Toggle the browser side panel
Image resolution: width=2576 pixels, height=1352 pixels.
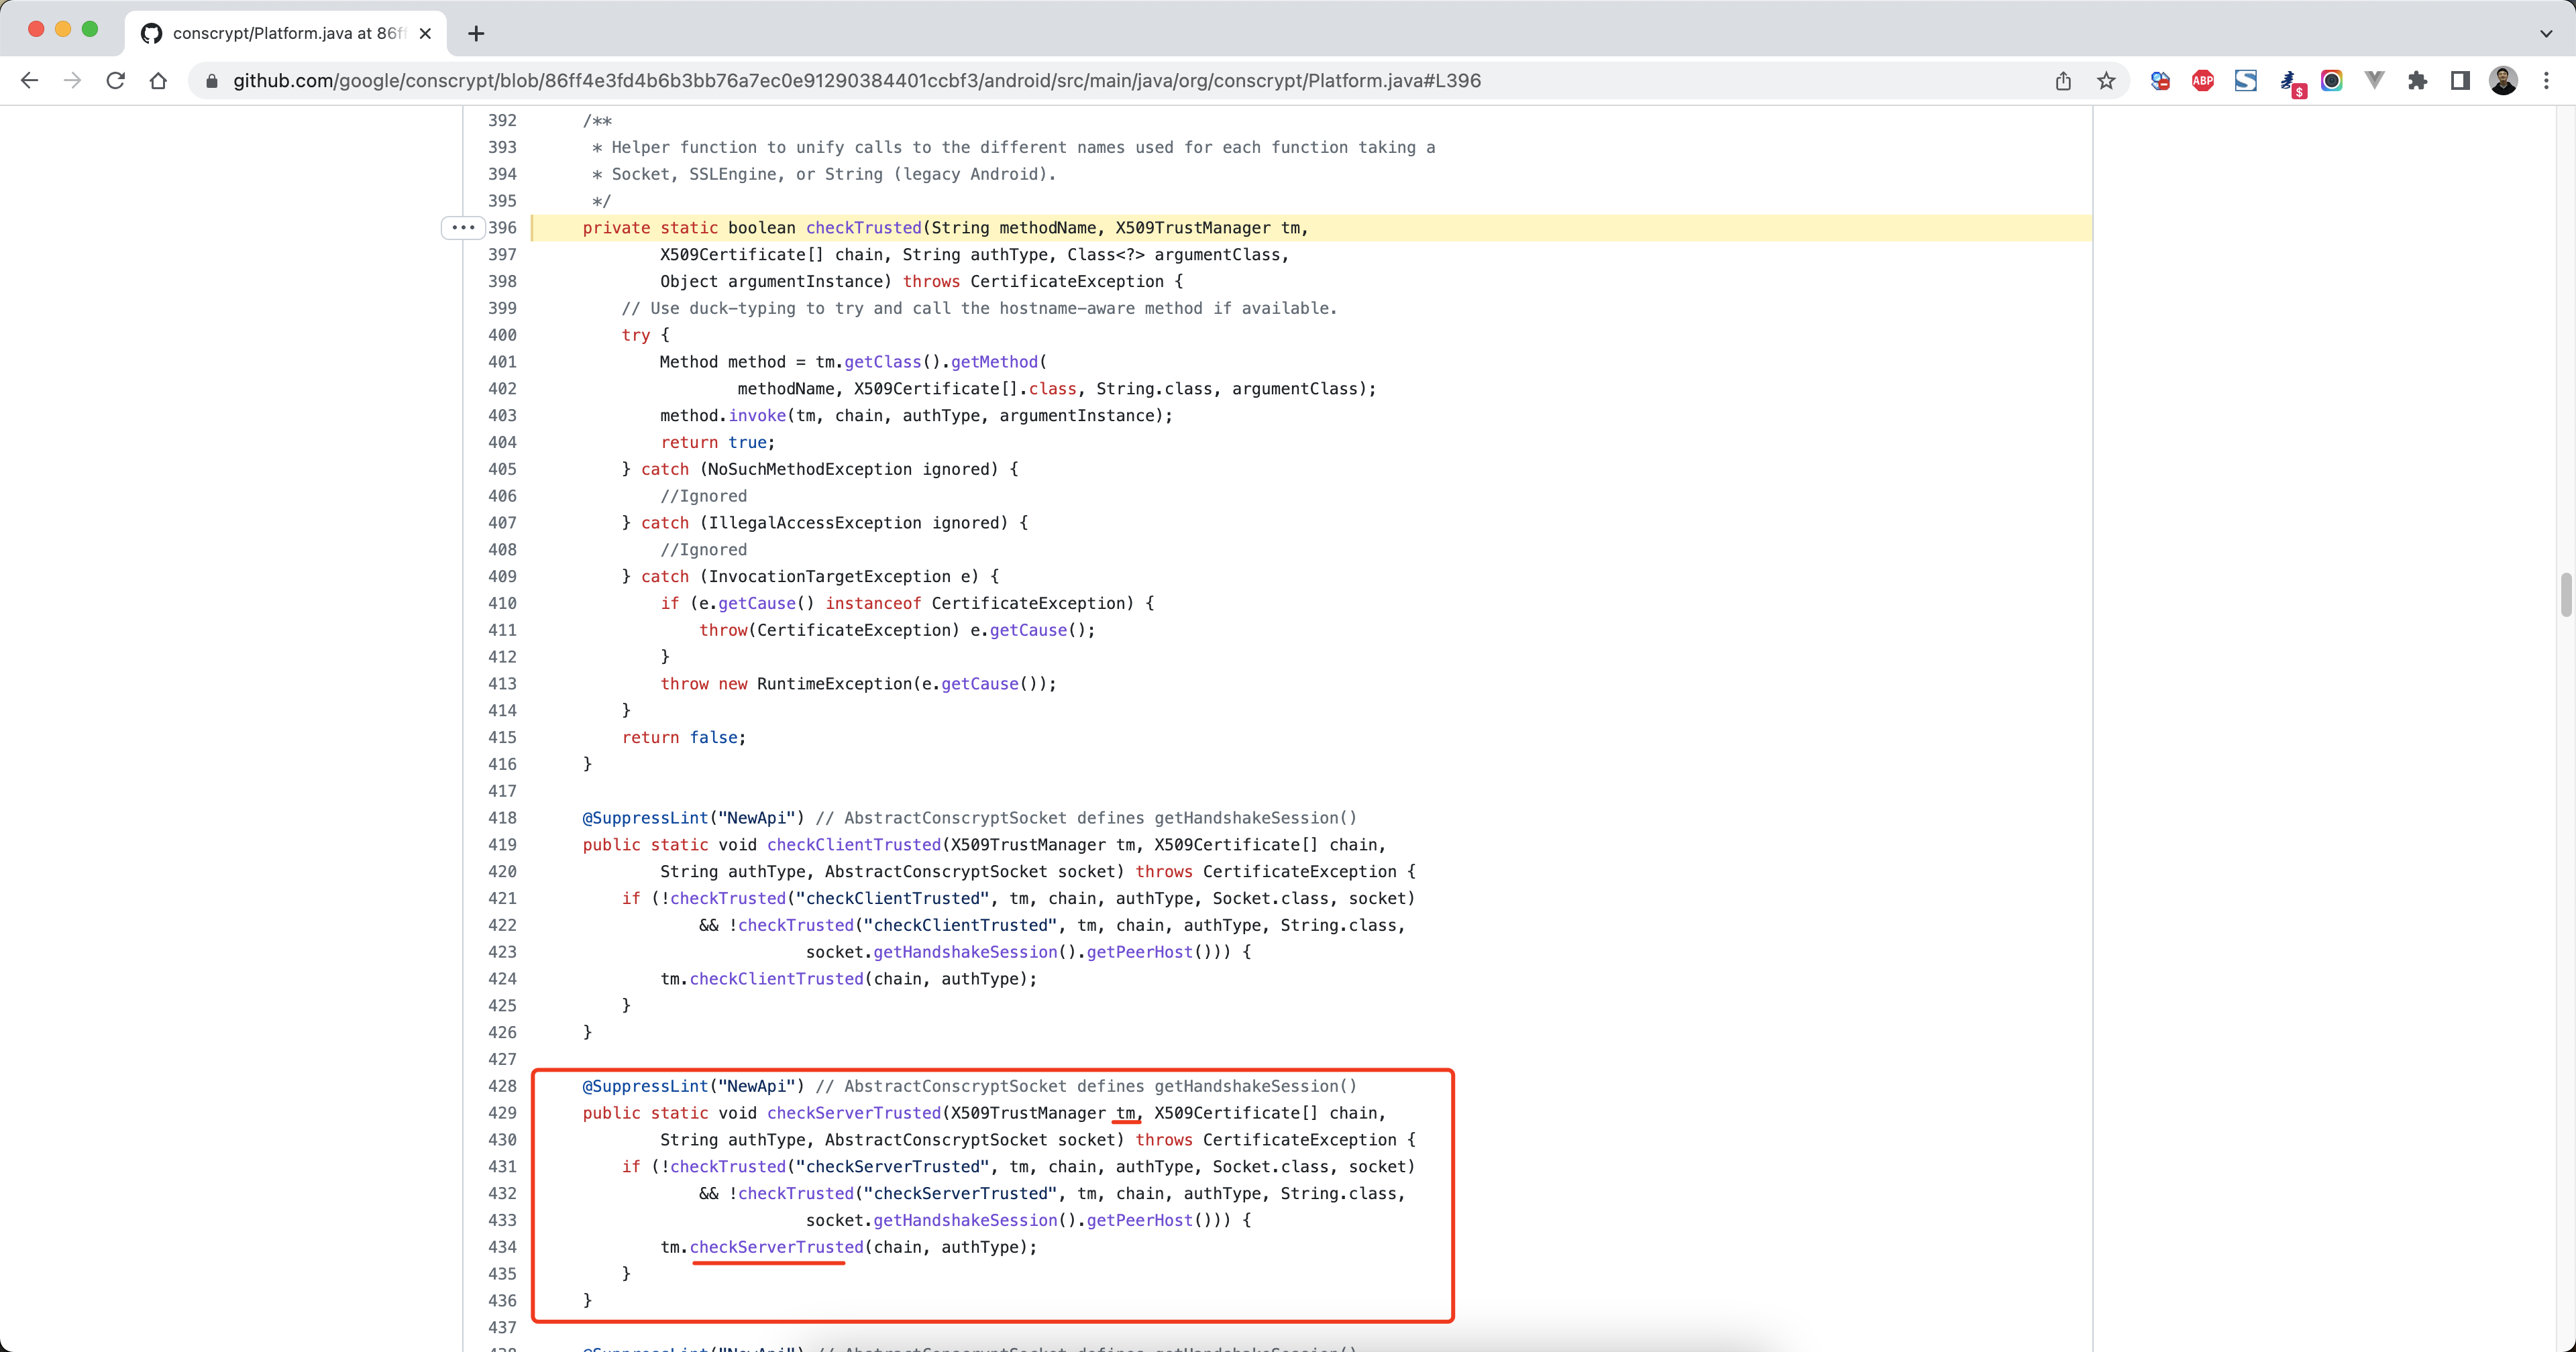click(2460, 81)
